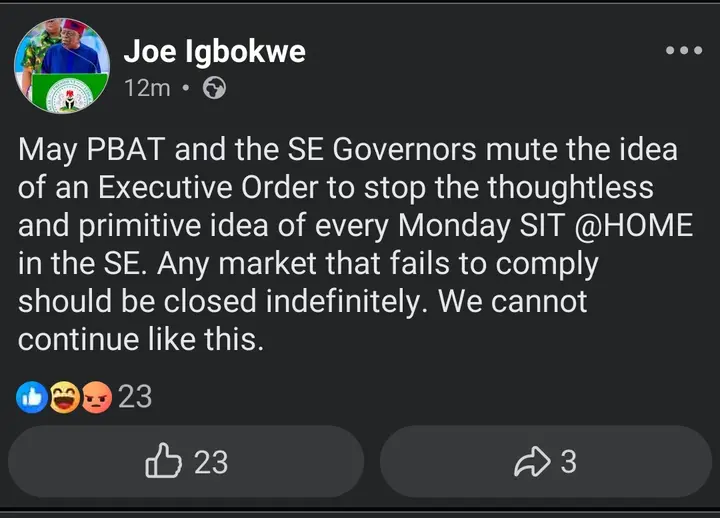Click the blue thumbs-up reaction emoji
Viewport: 720px width, 518px height.
click(x=33, y=397)
